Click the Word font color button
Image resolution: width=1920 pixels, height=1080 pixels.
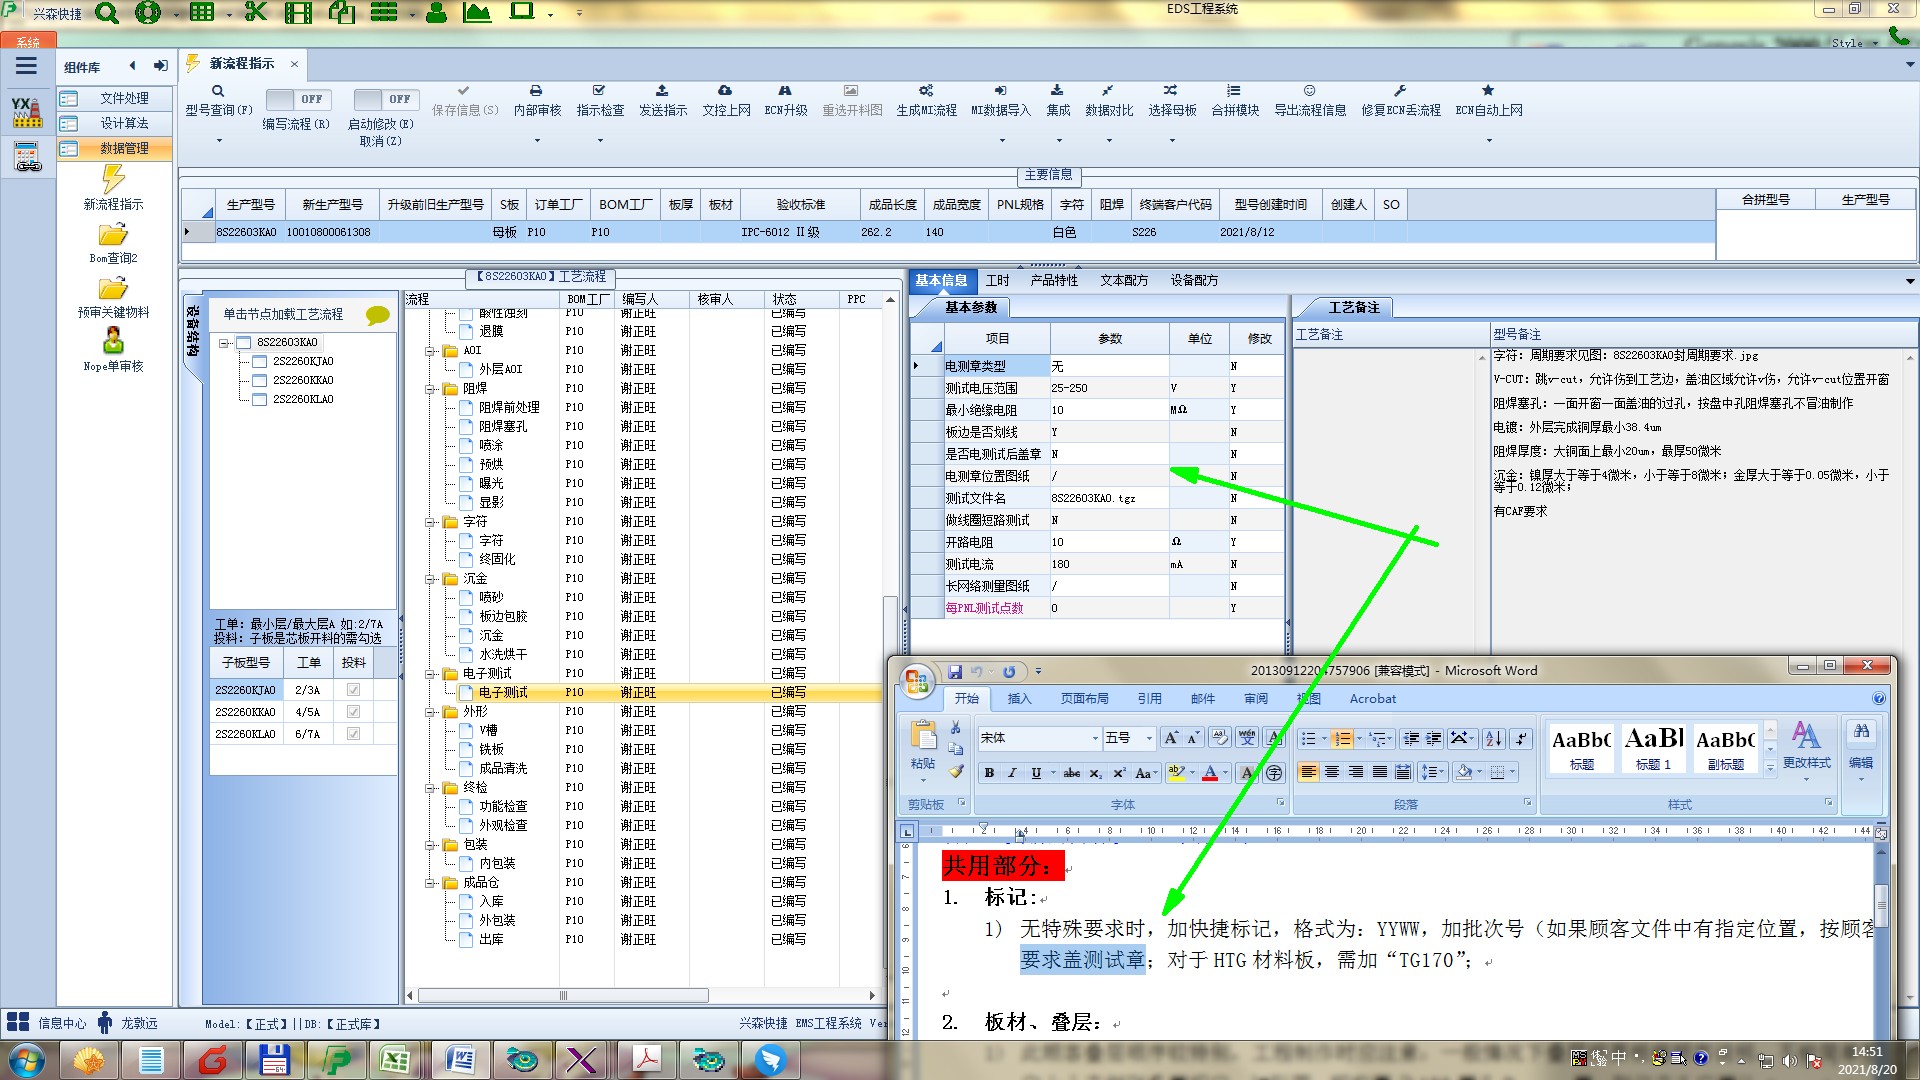click(1210, 772)
